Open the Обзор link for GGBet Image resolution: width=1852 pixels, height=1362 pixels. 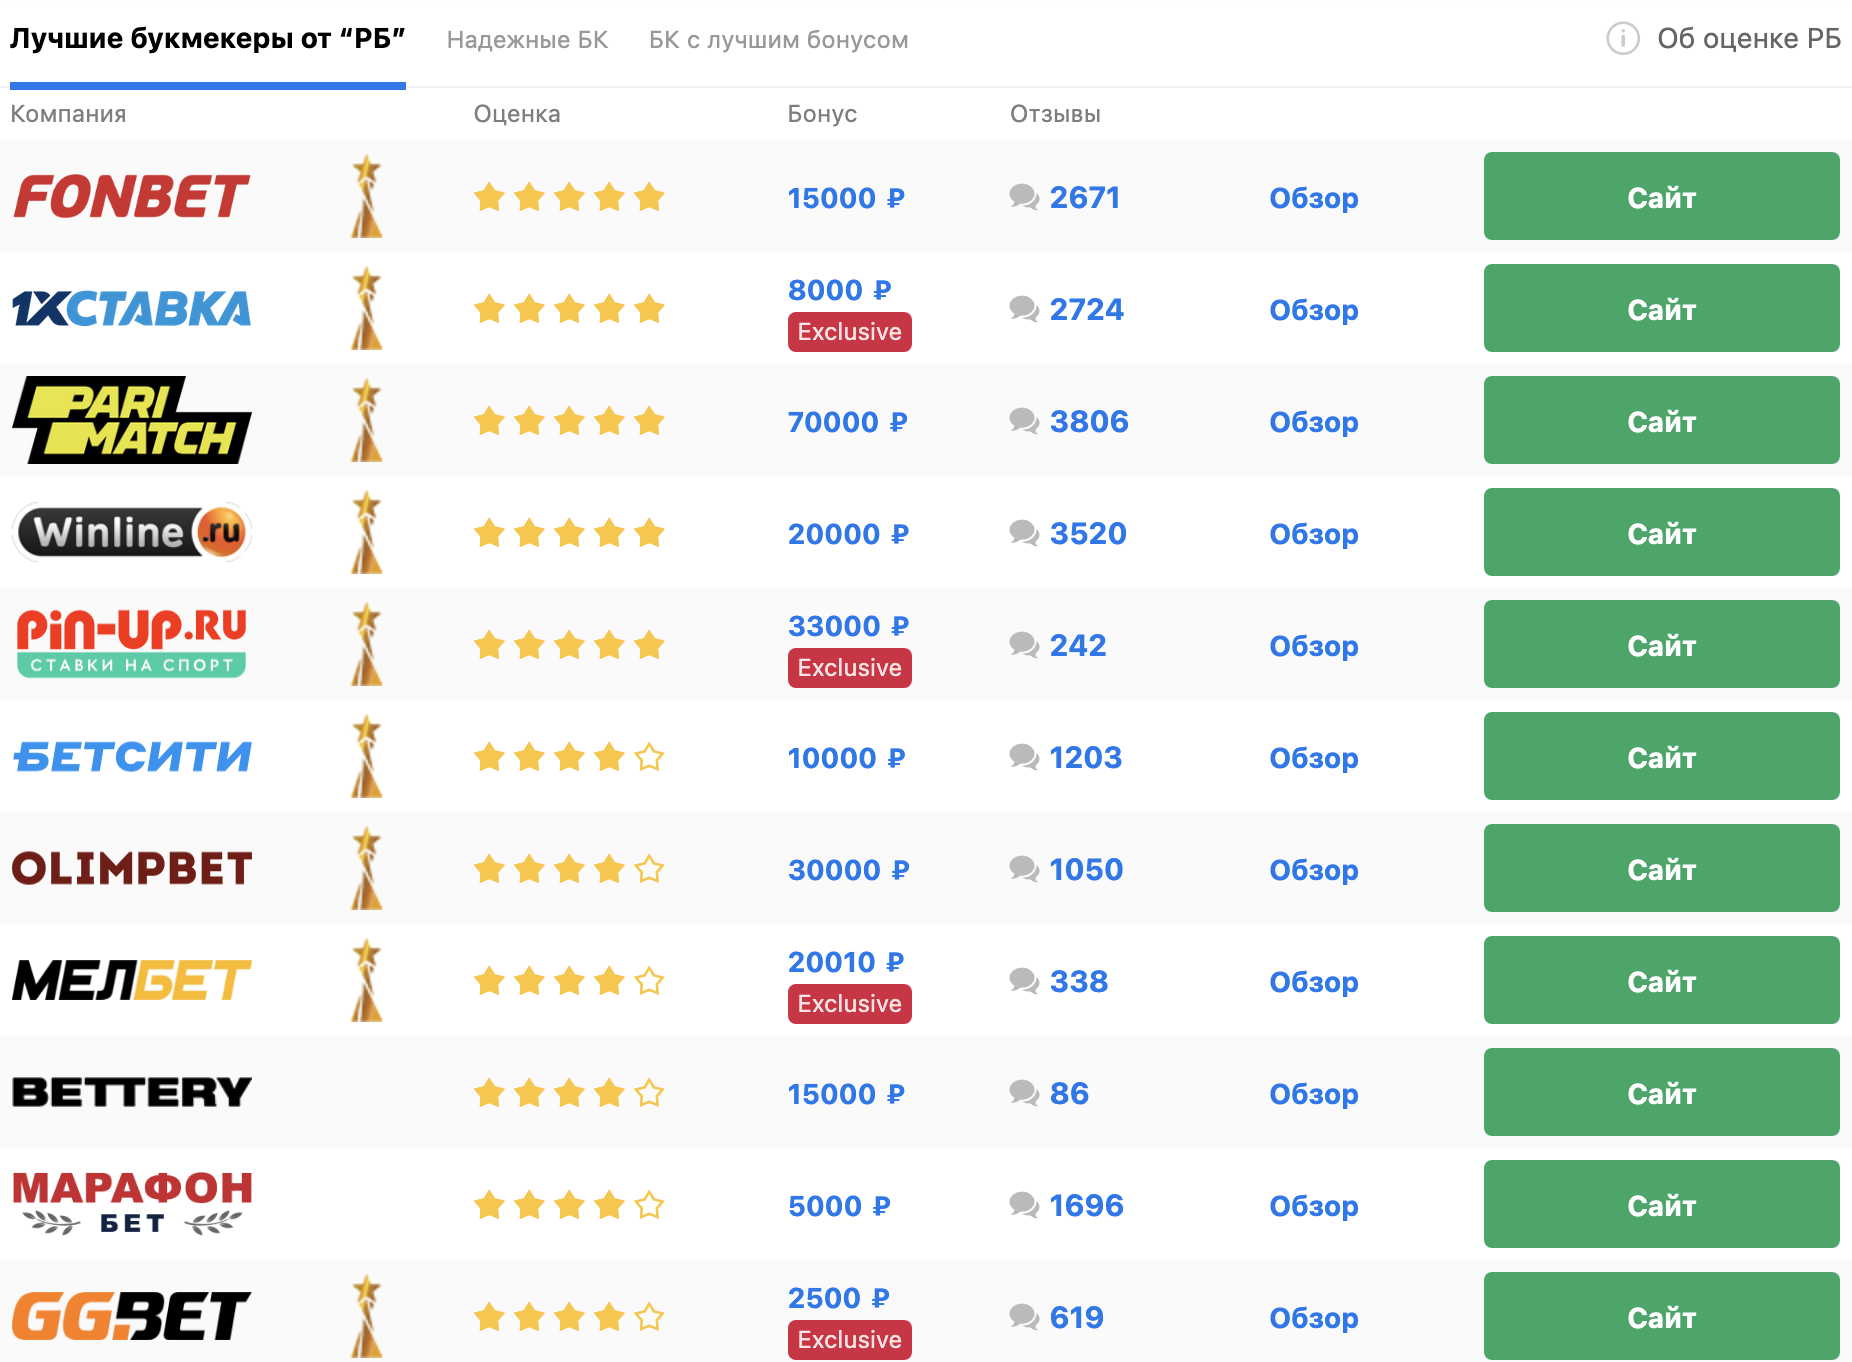pos(1314,1318)
